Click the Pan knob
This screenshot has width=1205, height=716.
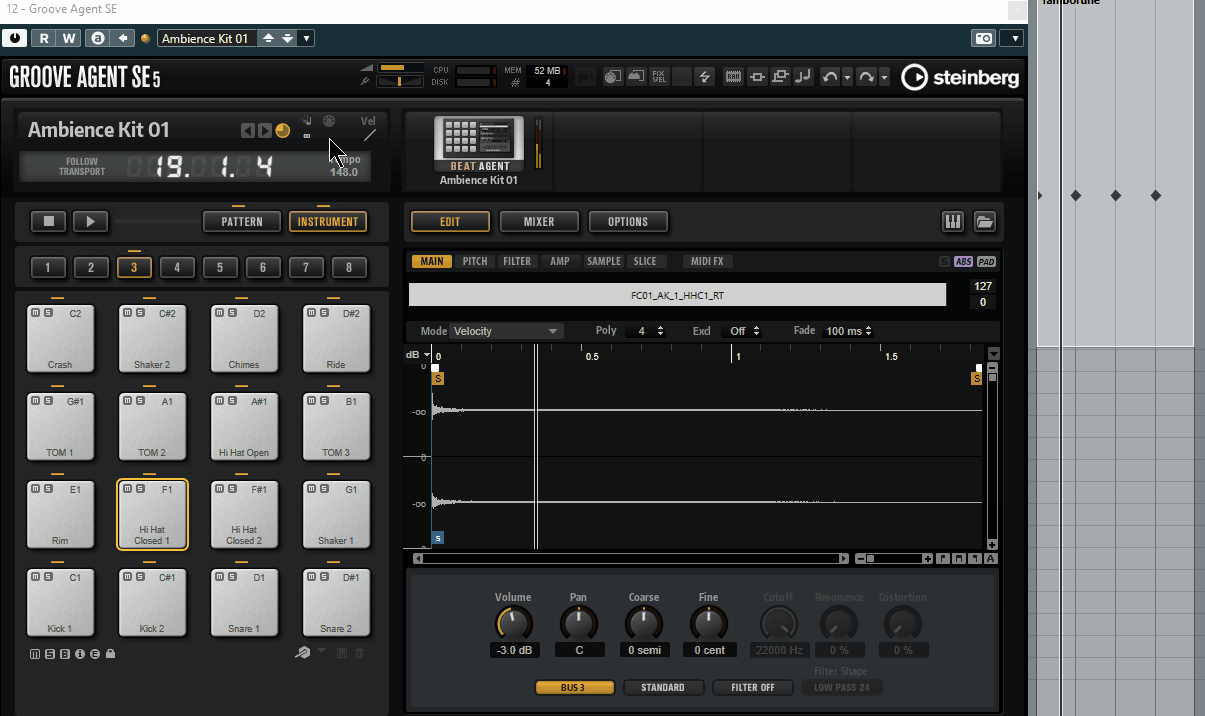(578, 623)
